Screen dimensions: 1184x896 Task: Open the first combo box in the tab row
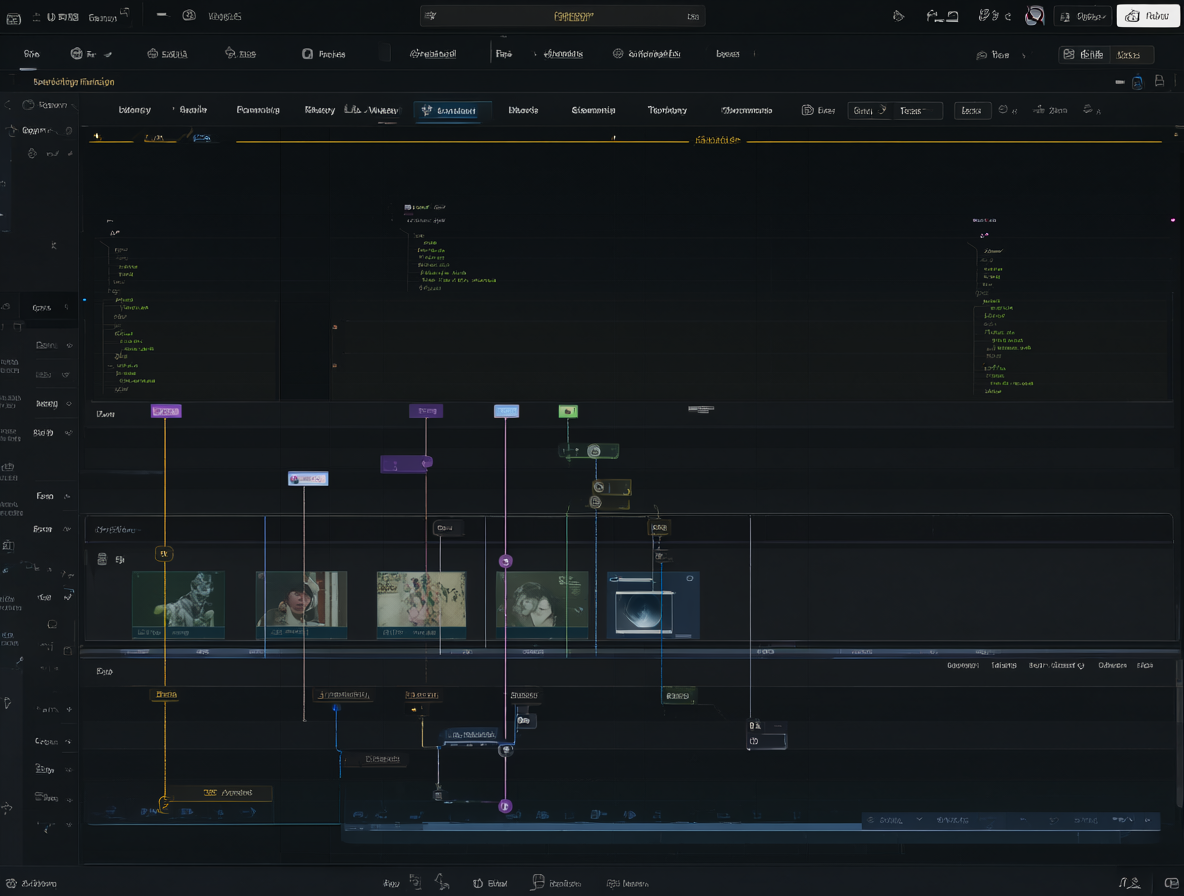point(870,111)
